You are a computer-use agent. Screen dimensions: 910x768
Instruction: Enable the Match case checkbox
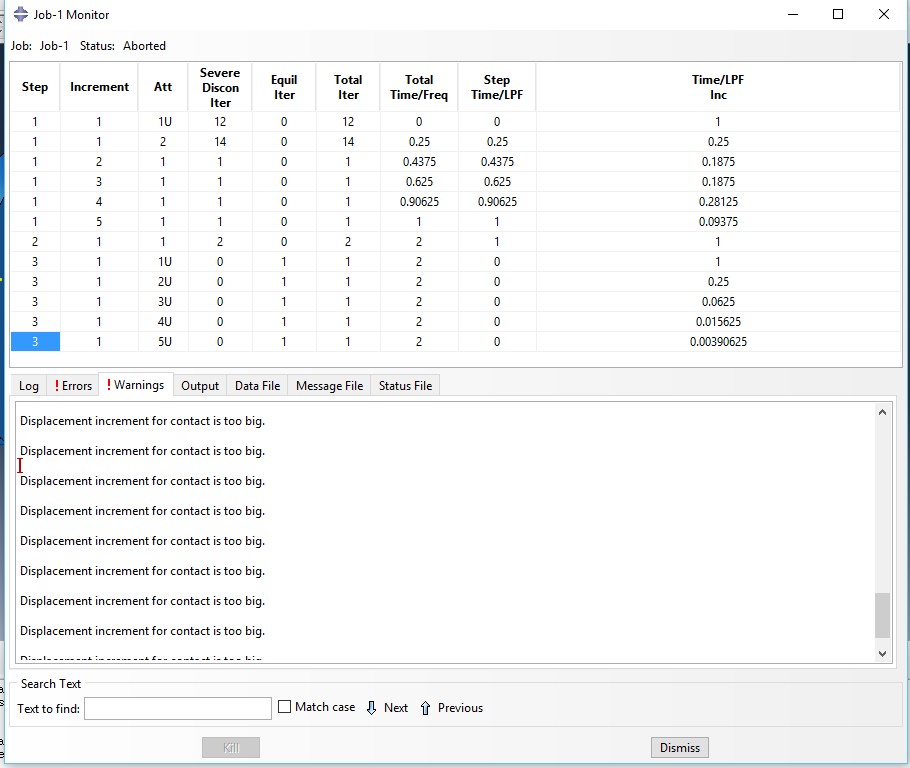[x=285, y=707]
